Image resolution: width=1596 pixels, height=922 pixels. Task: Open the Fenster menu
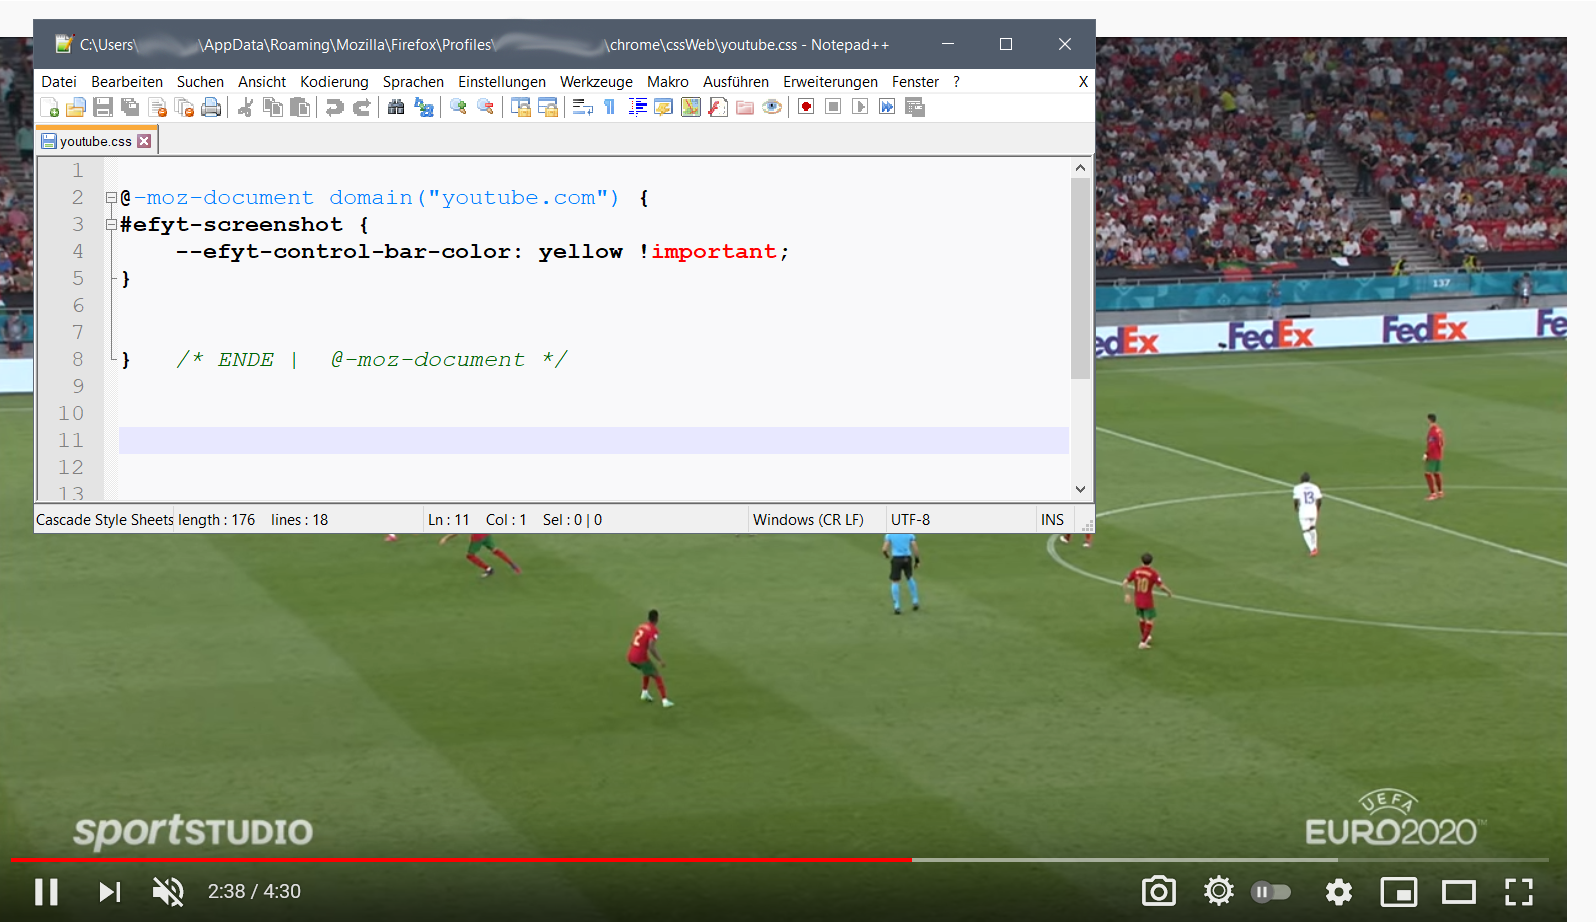tap(915, 82)
